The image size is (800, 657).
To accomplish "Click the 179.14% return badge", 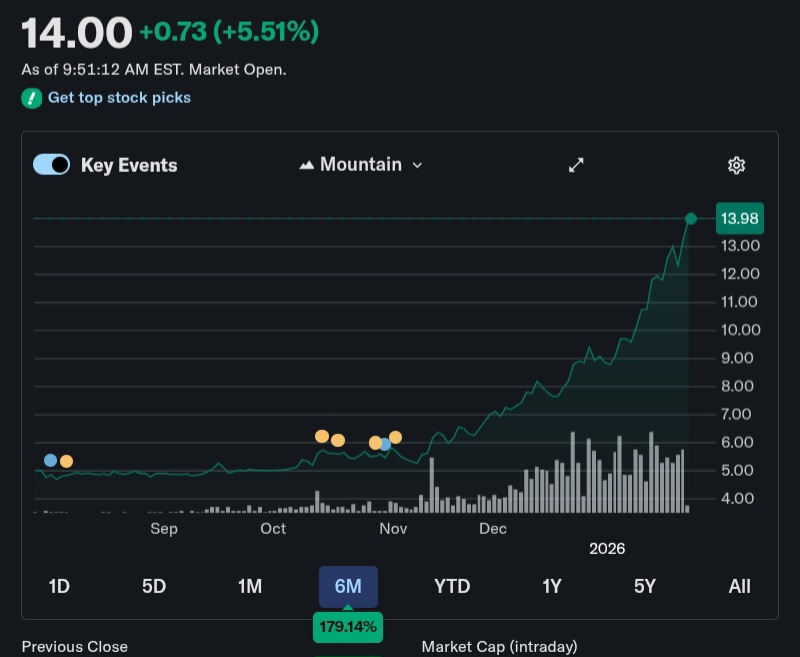I will [348, 626].
